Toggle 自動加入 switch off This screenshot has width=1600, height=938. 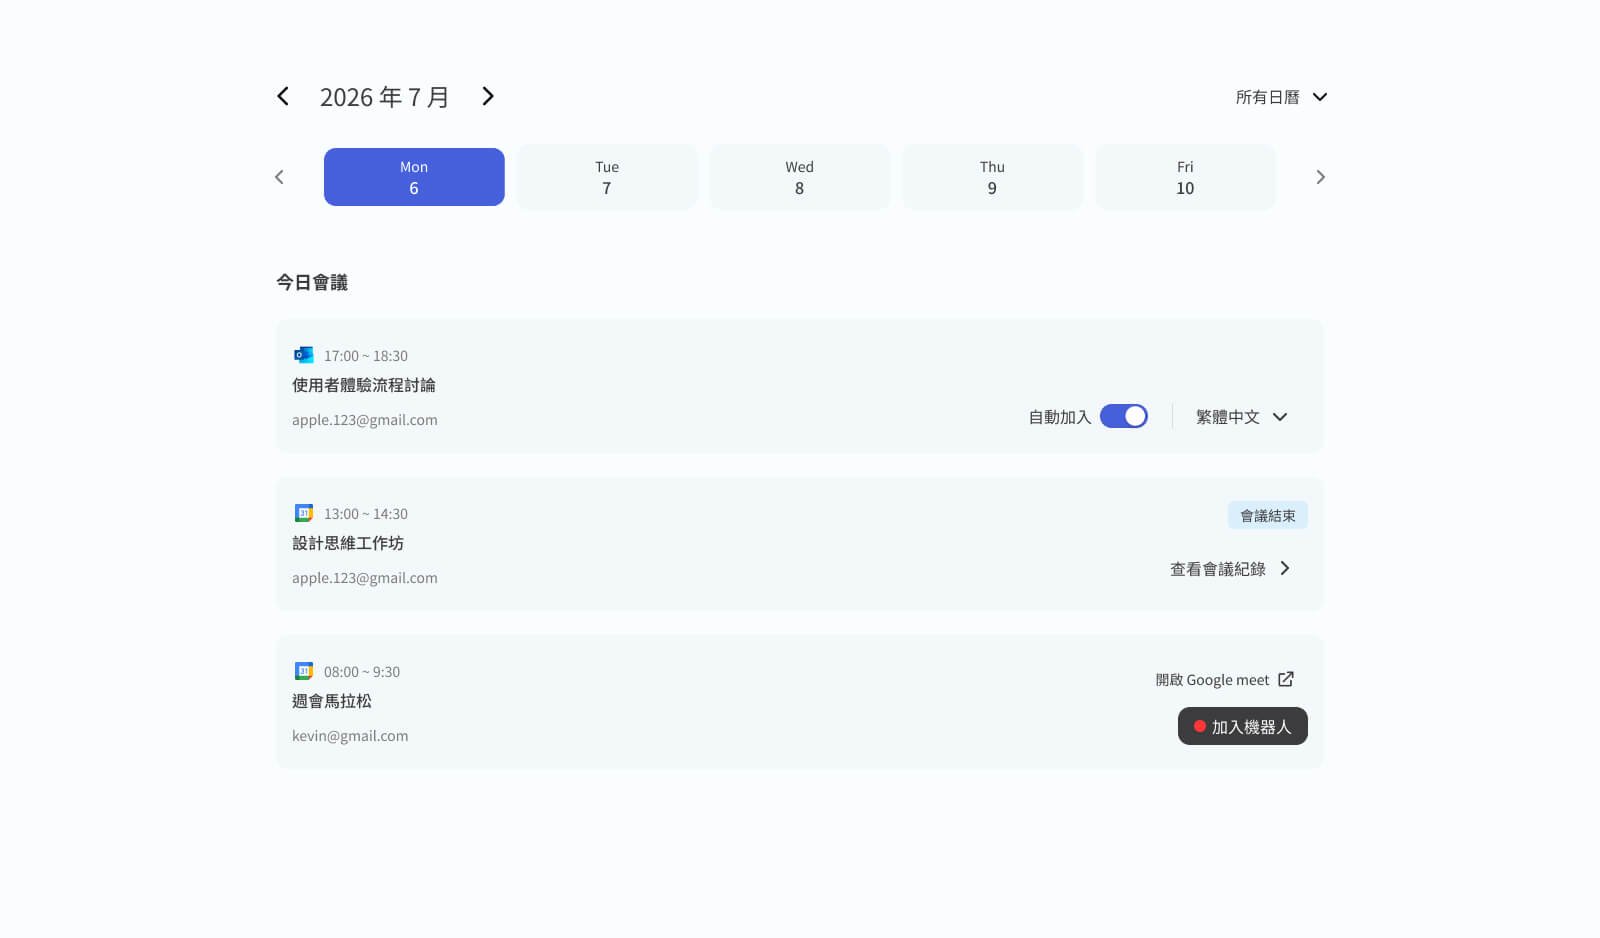tap(1123, 416)
